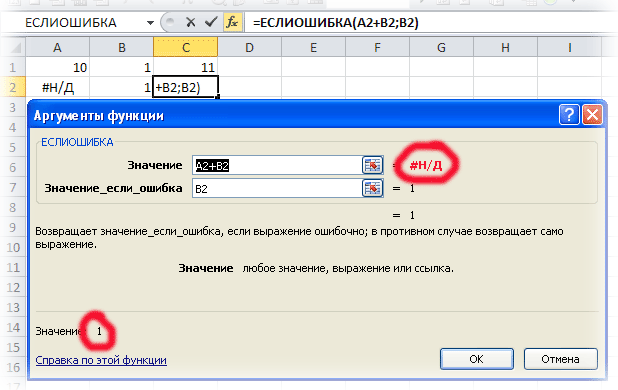
Task: Click empty cell E1
Action: tap(313, 67)
